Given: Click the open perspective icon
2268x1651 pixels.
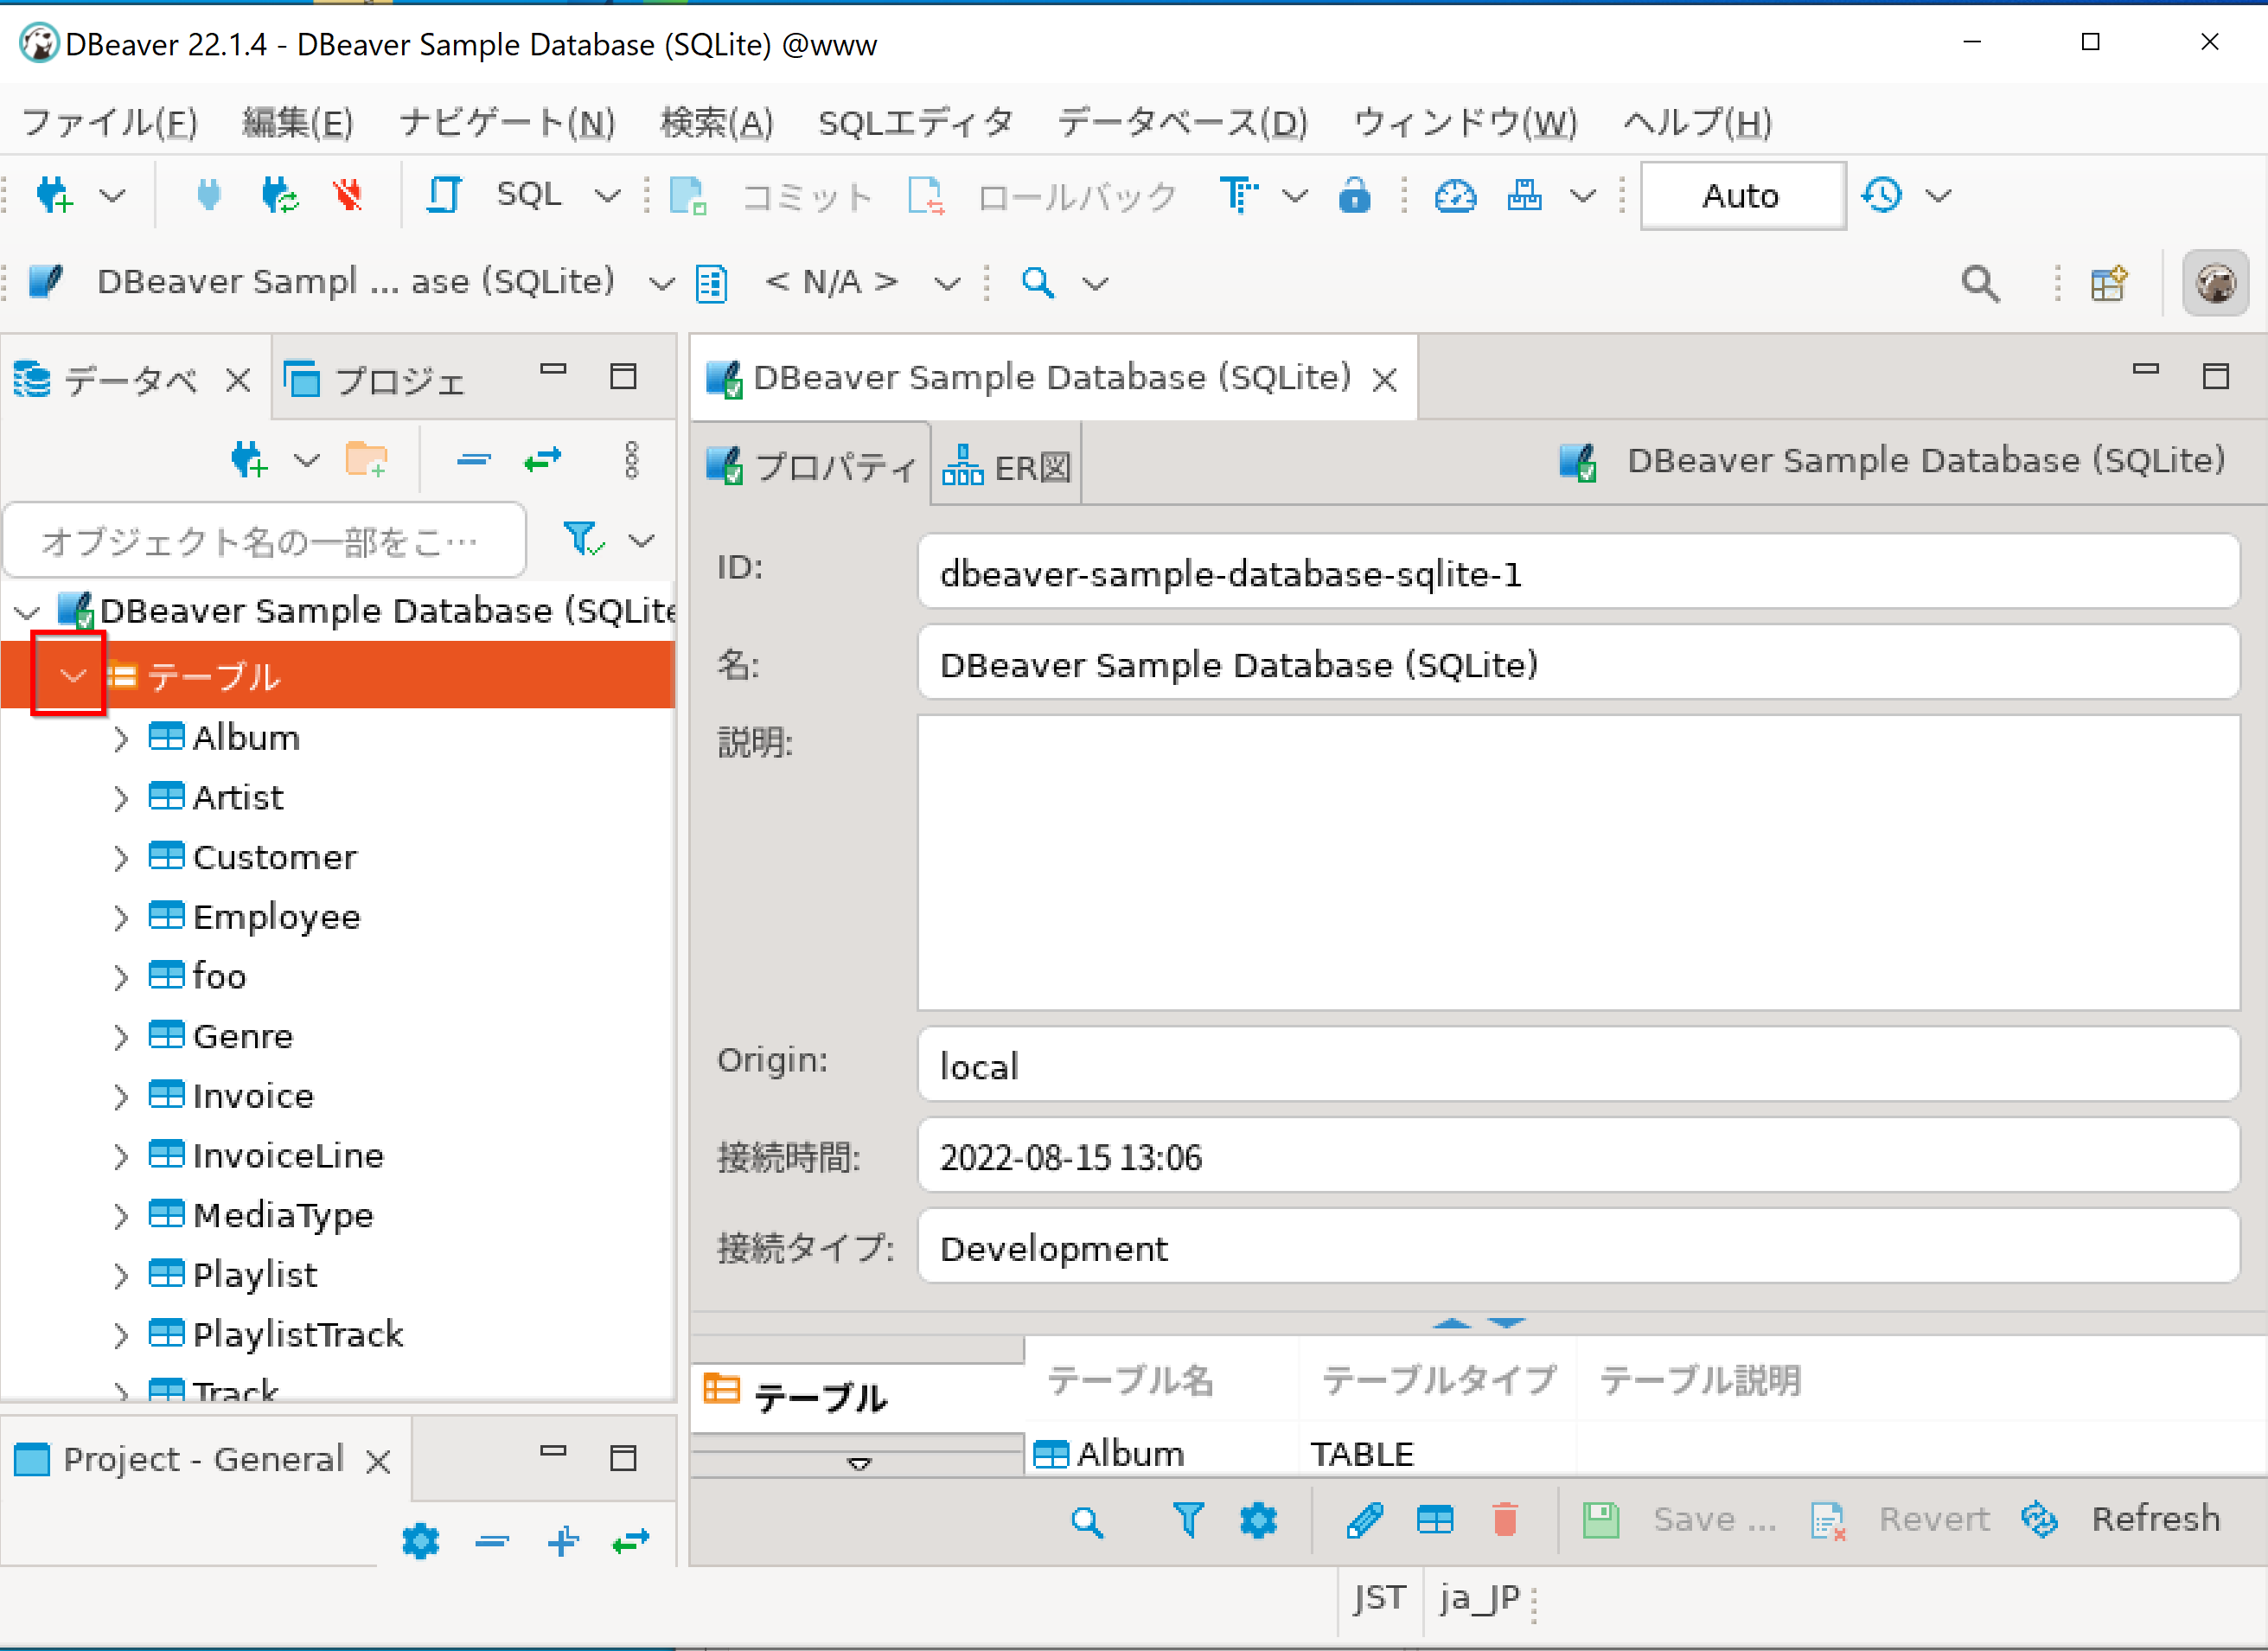Looking at the screenshot, I should (2109, 284).
